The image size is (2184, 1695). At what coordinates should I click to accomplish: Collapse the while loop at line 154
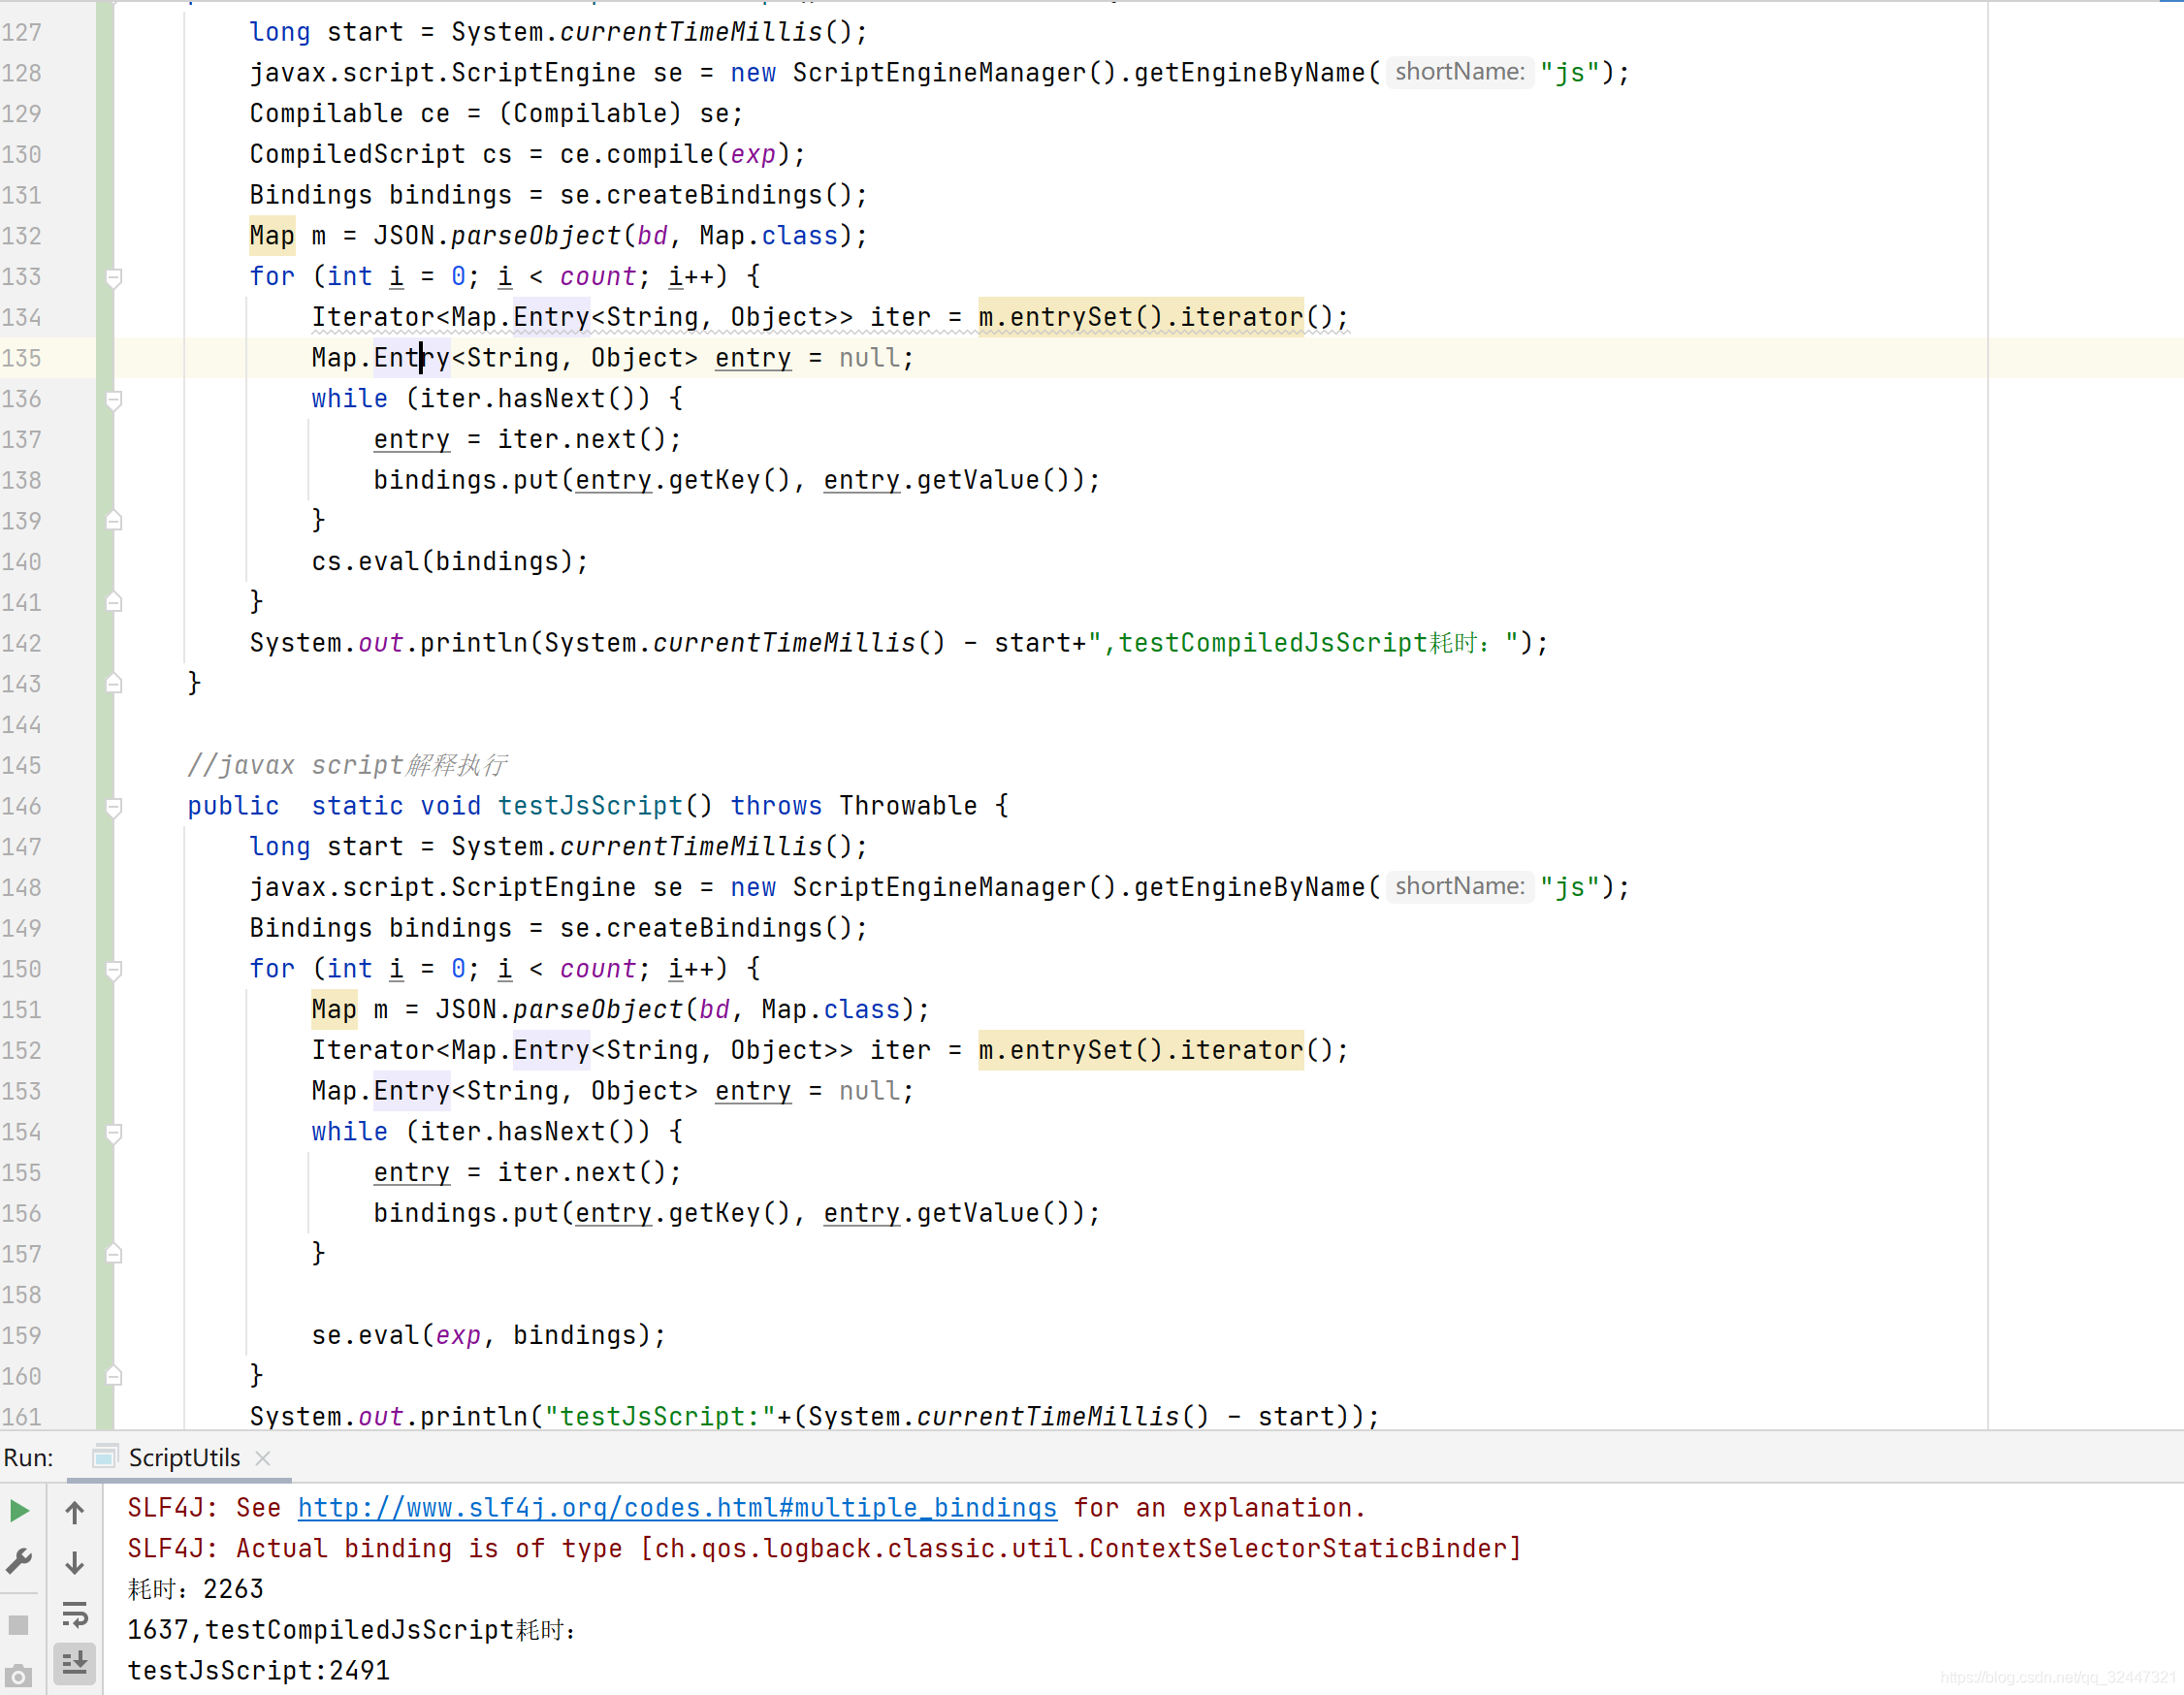pyautogui.click(x=113, y=1133)
